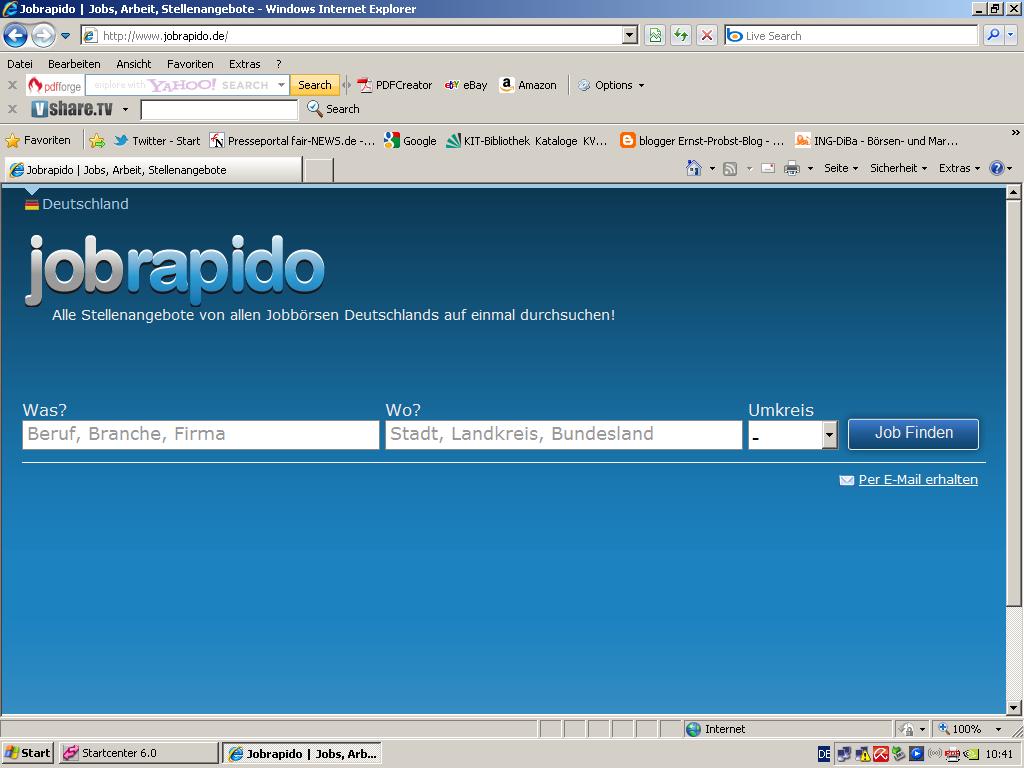Open the Sicherheit command dropdown

coord(898,168)
